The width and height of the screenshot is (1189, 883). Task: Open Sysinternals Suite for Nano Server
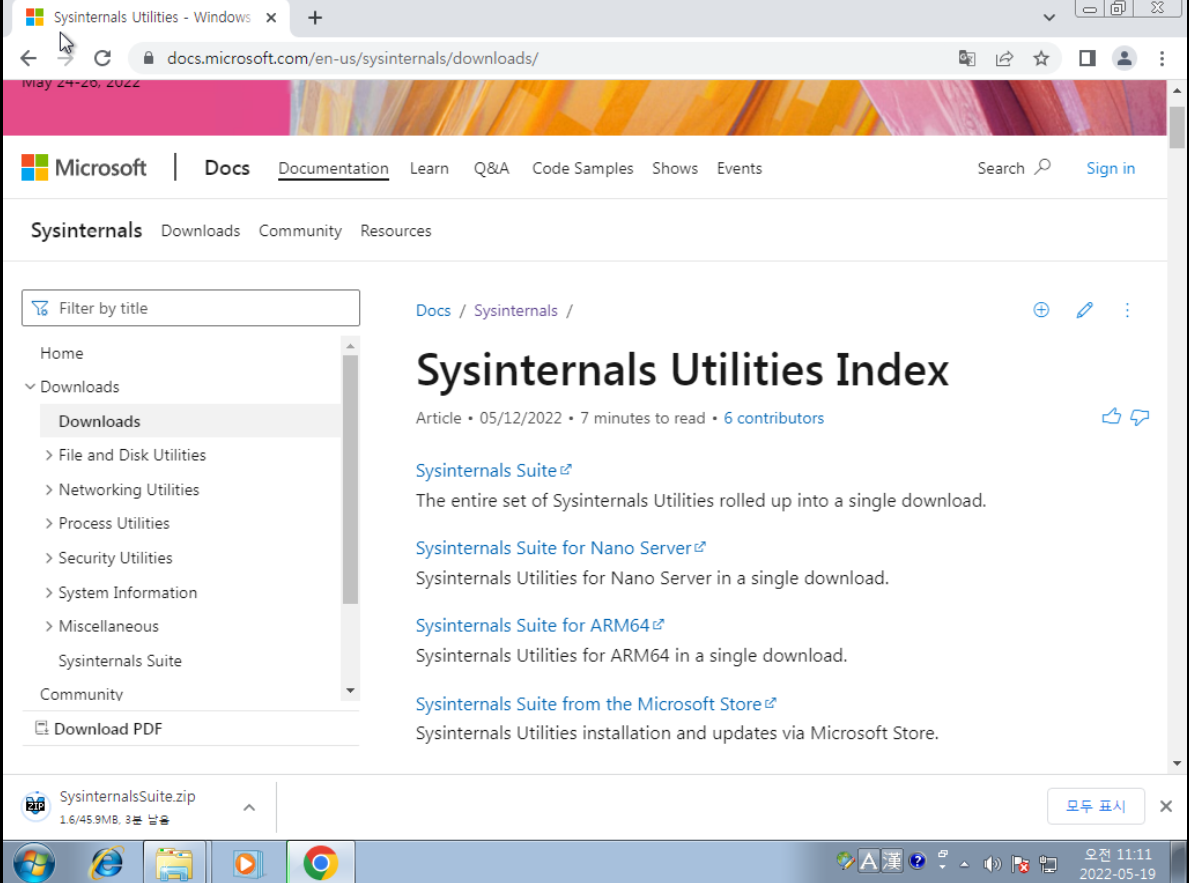[560, 548]
